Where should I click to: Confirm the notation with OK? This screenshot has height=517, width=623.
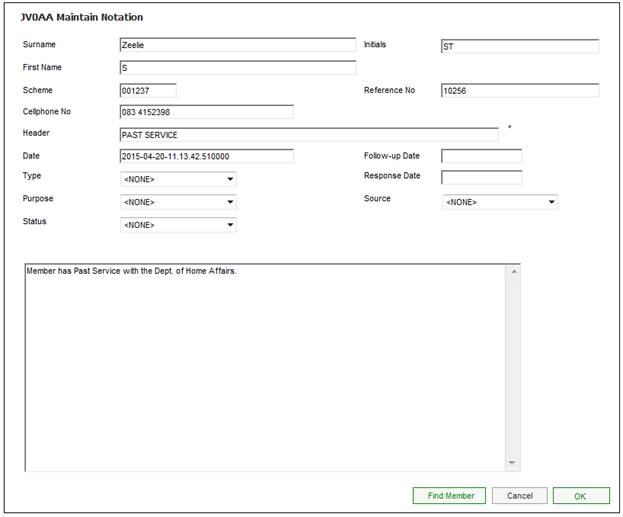pyautogui.click(x=581, y=496)
